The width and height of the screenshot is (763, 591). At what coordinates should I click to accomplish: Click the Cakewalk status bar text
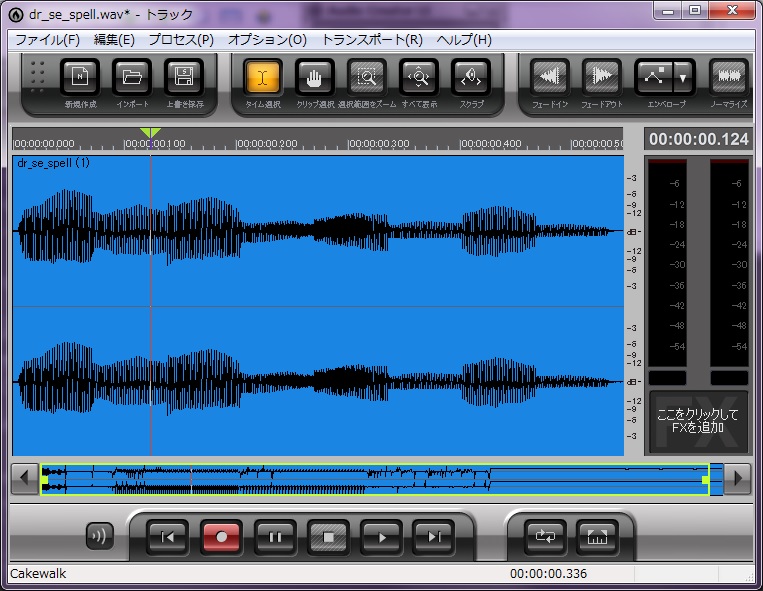coord(38,574)
